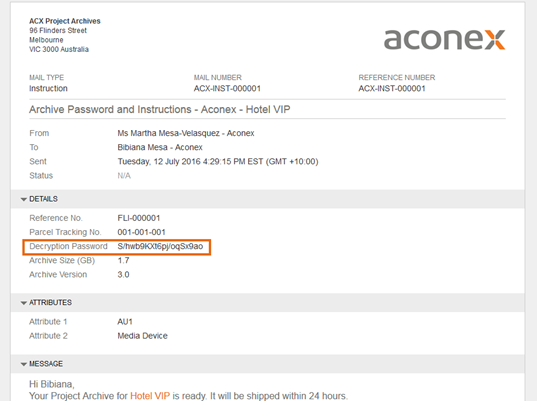Click the DETAILS section header

[x=43, y=199]
